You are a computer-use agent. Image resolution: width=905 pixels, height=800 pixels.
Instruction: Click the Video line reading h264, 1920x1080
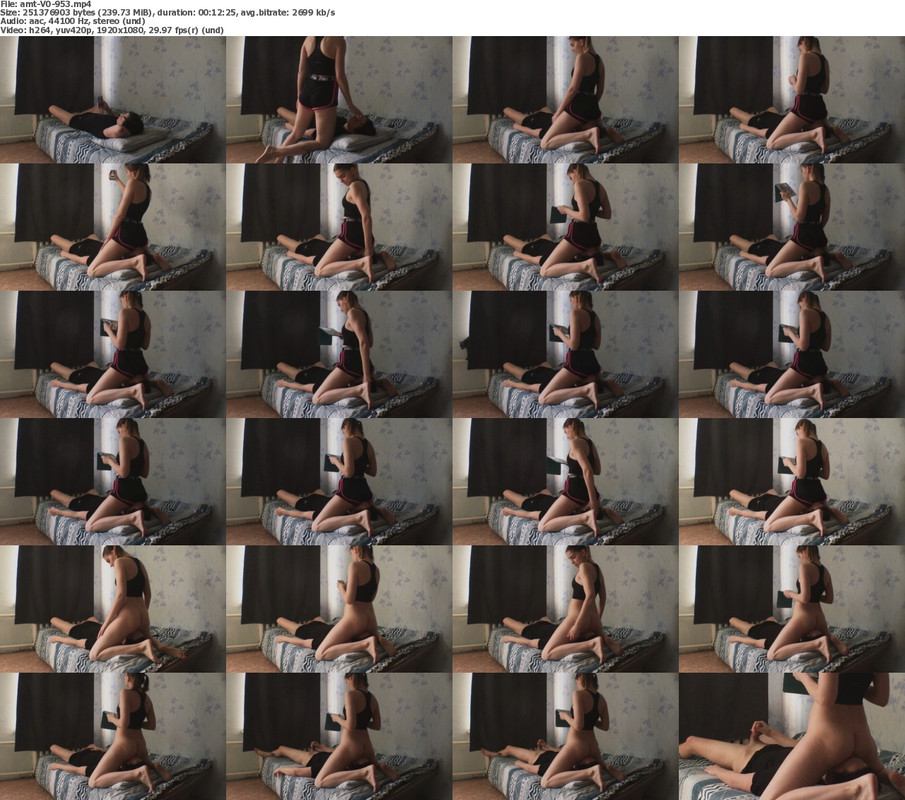(112, 30)
